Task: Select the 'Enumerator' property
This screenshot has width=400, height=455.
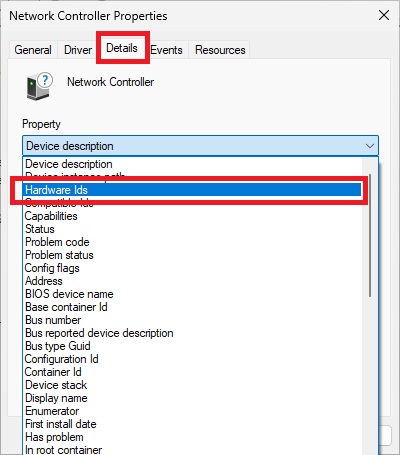Action: (x=193, y=411)
